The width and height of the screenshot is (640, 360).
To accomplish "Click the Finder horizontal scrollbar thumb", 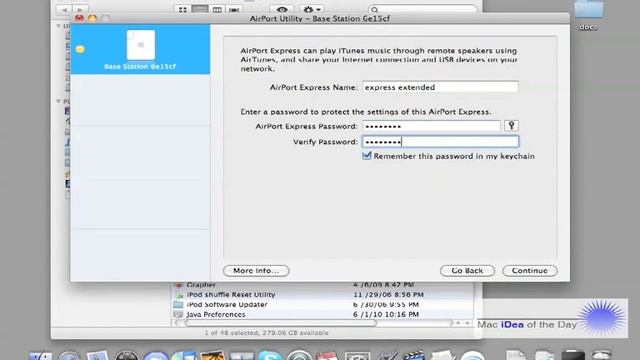I will pyautogui.click(x=281, y=323).
